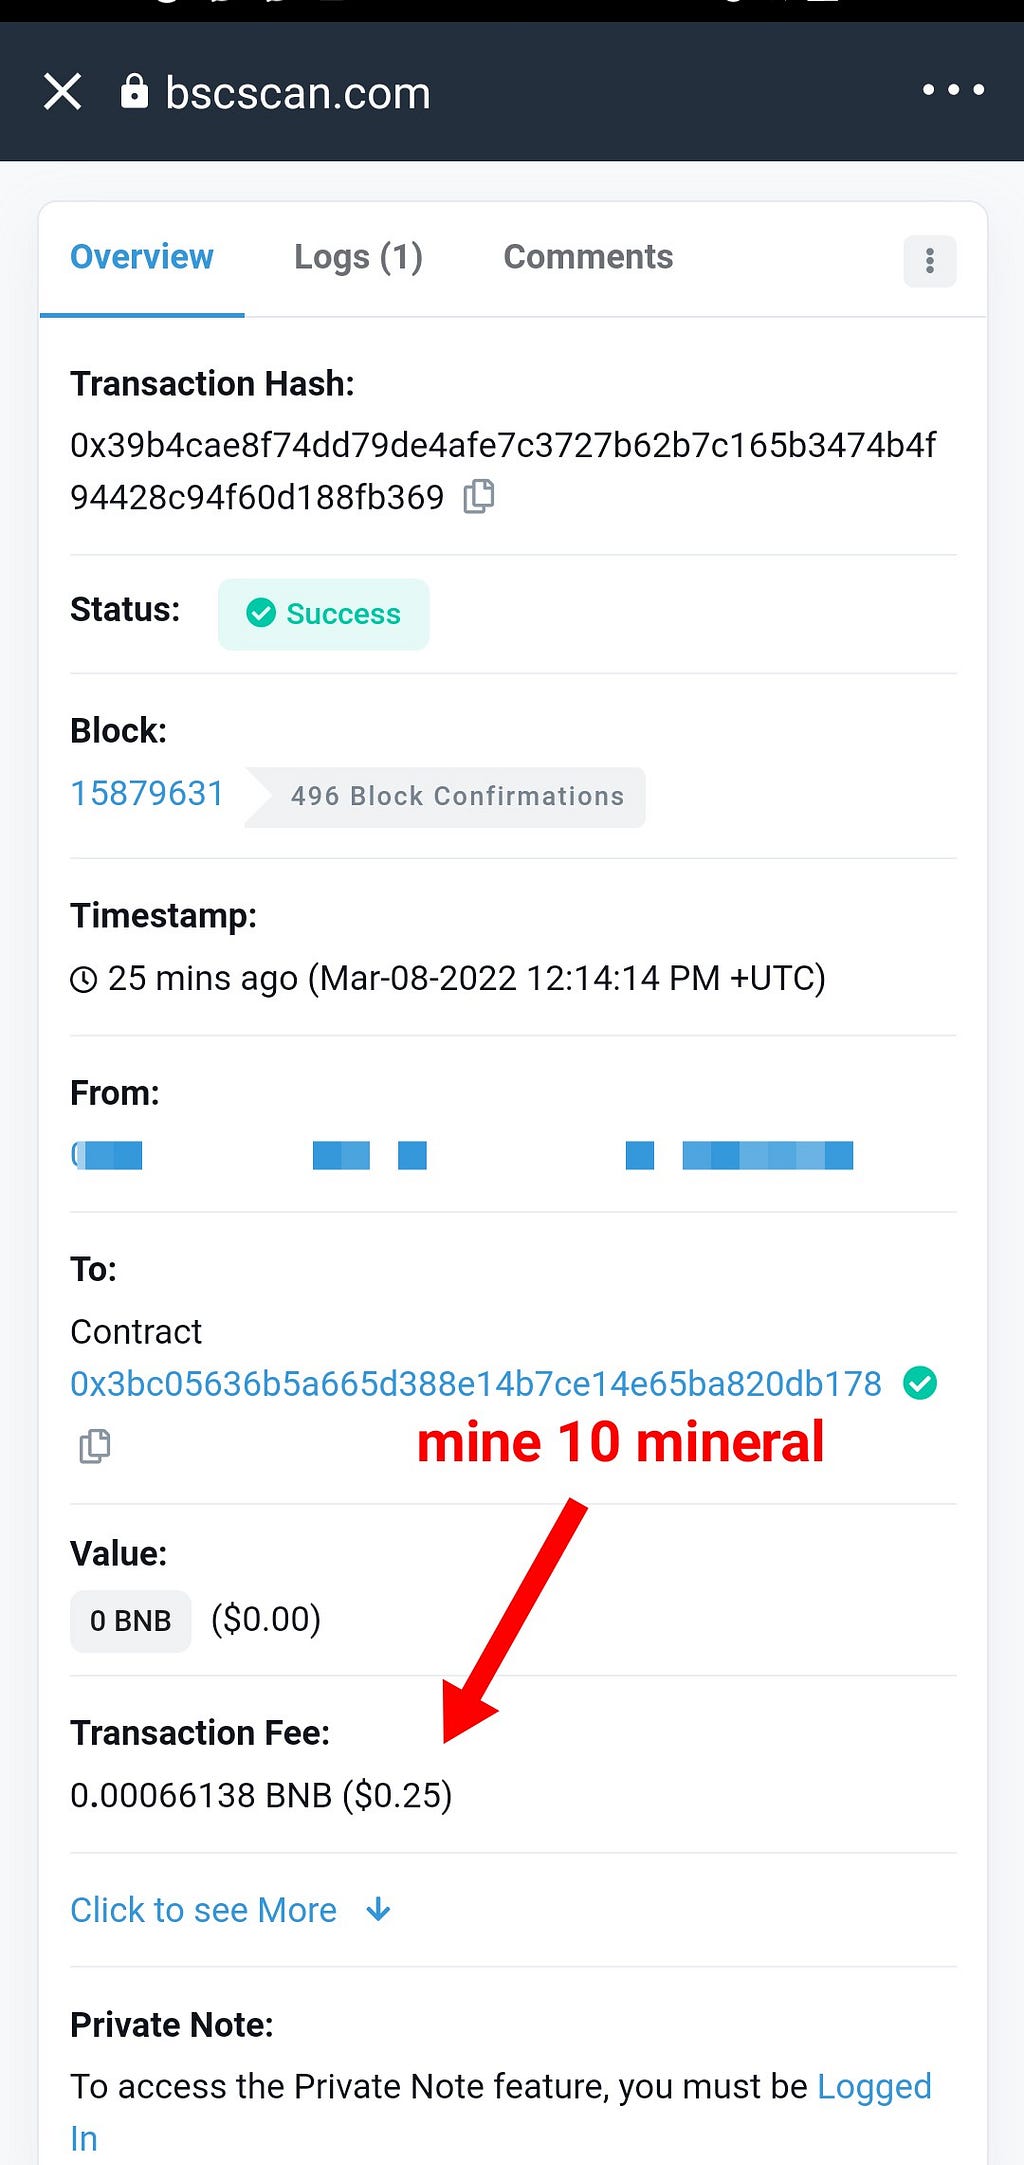Image resolution: width=1024 pixels, height=2165 pixels.
Task: Open the three-dot browser menu in the header
Action: [953, 90]
